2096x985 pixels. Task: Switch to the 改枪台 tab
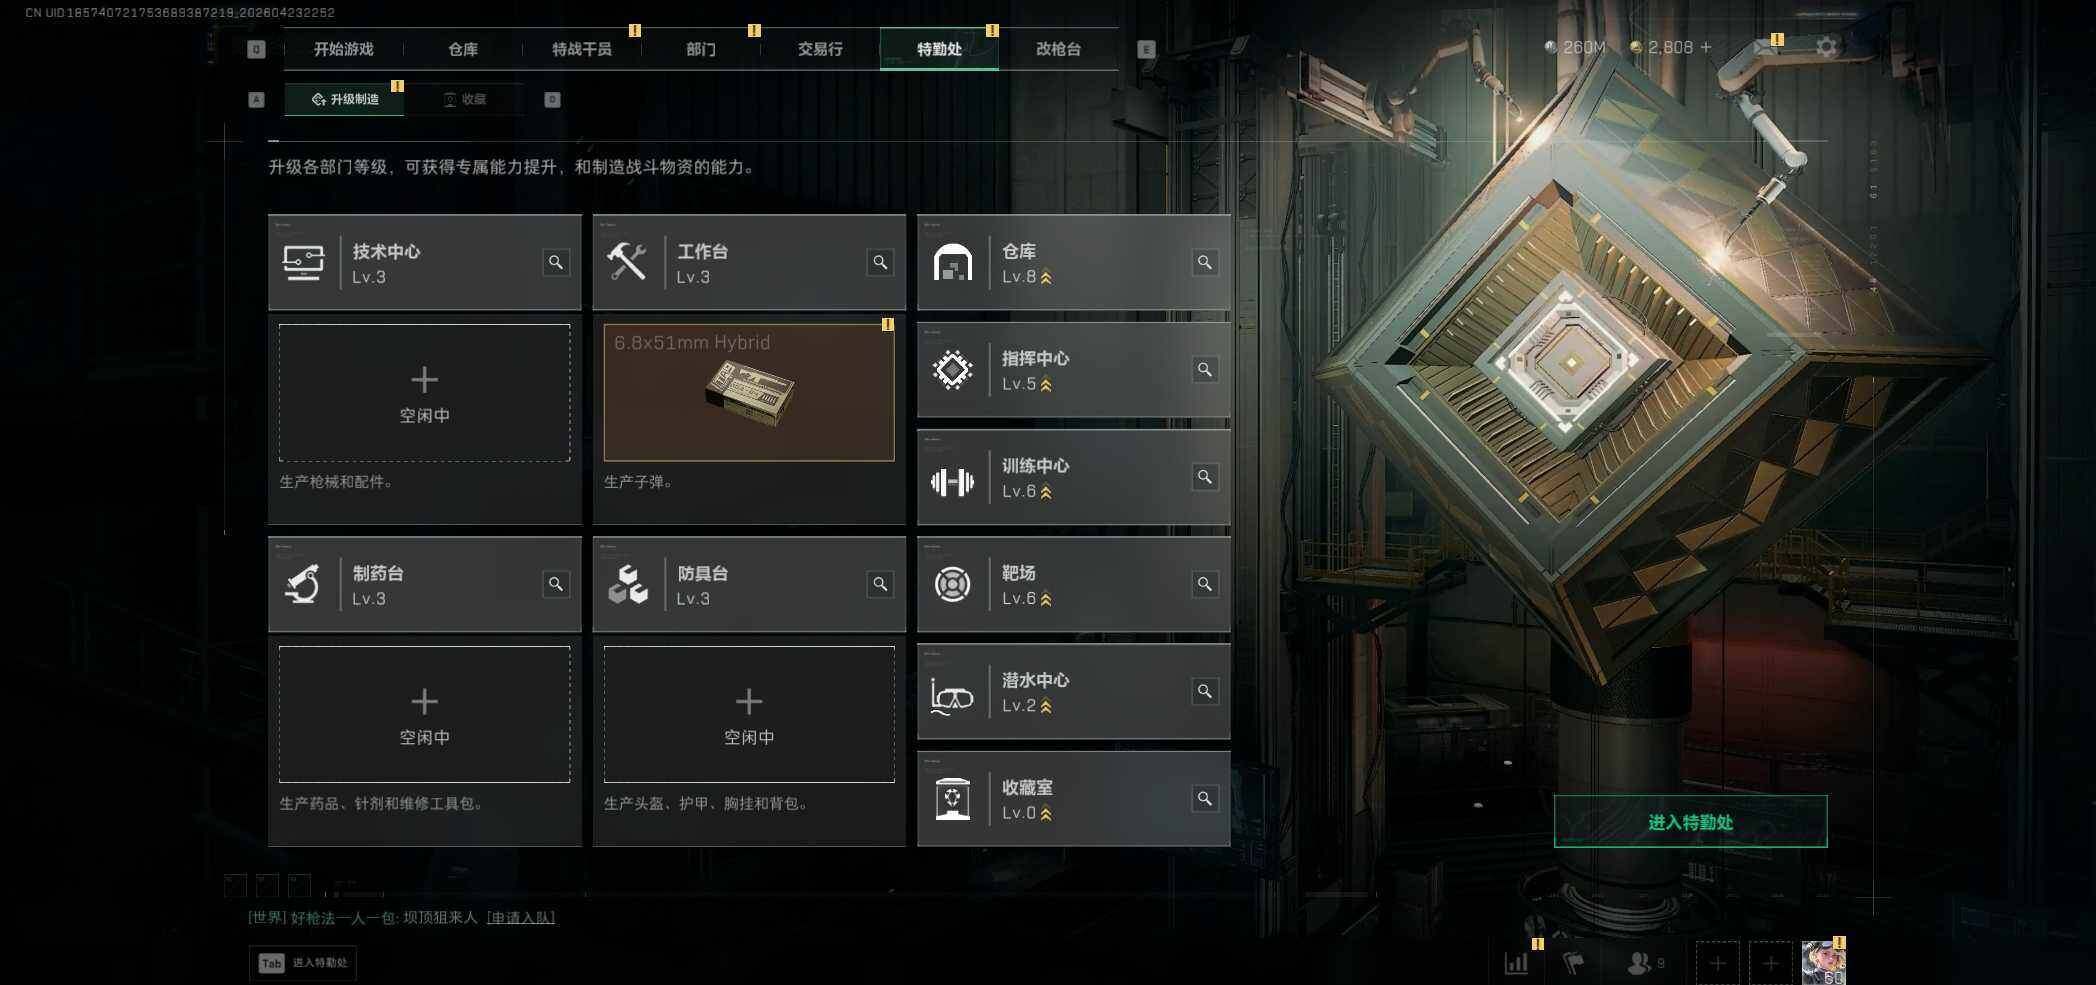(x=1058, y=49)
